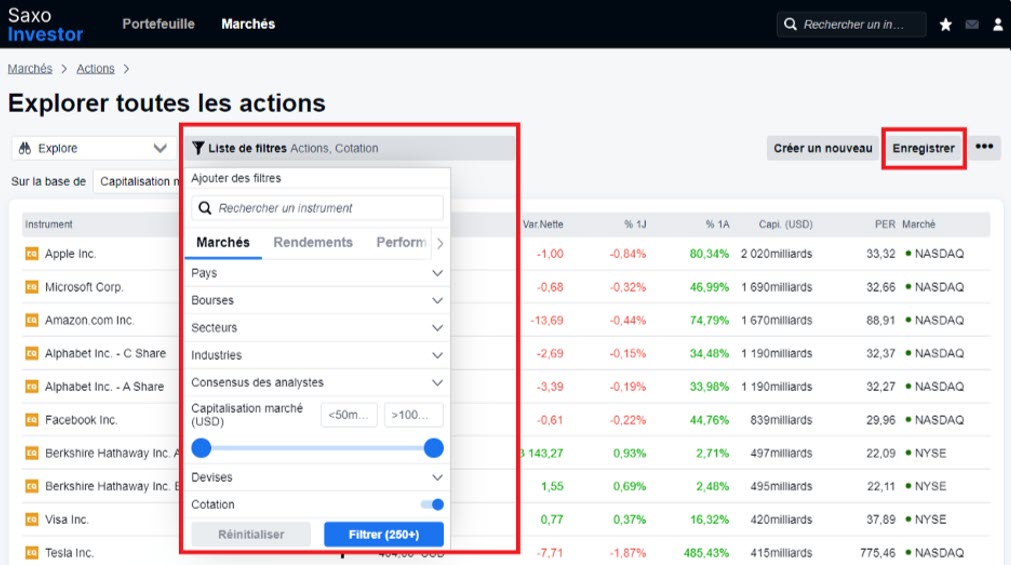
Task: Click the right capitalisation slider handle
Action: (x=434, y=448)
